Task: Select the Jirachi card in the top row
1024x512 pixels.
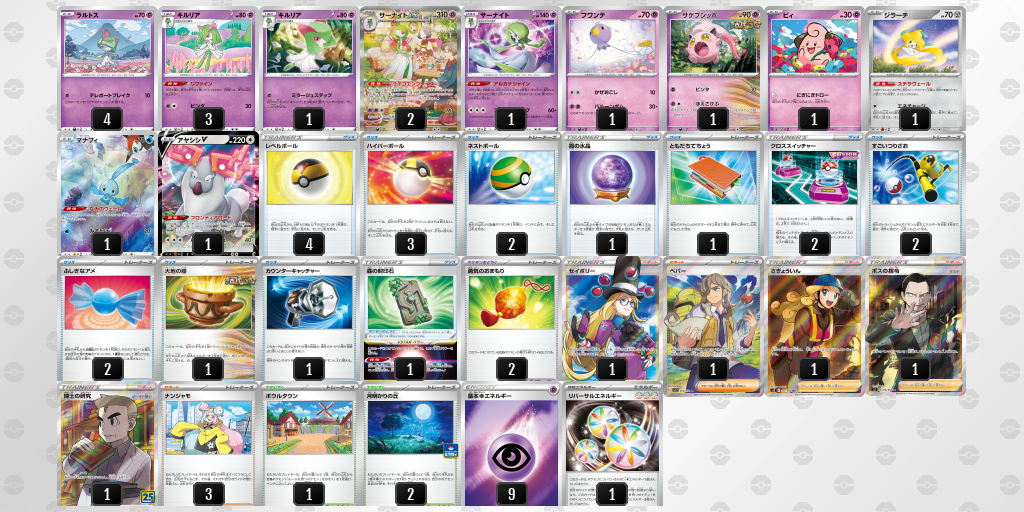Action: pyautogui.click(x=915, y=68)
